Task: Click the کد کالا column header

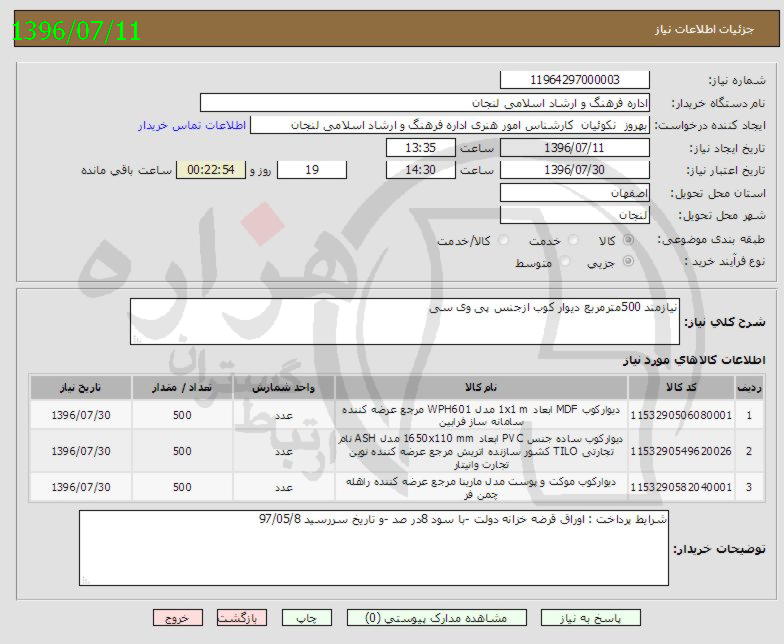Action: tap(681, 387)
